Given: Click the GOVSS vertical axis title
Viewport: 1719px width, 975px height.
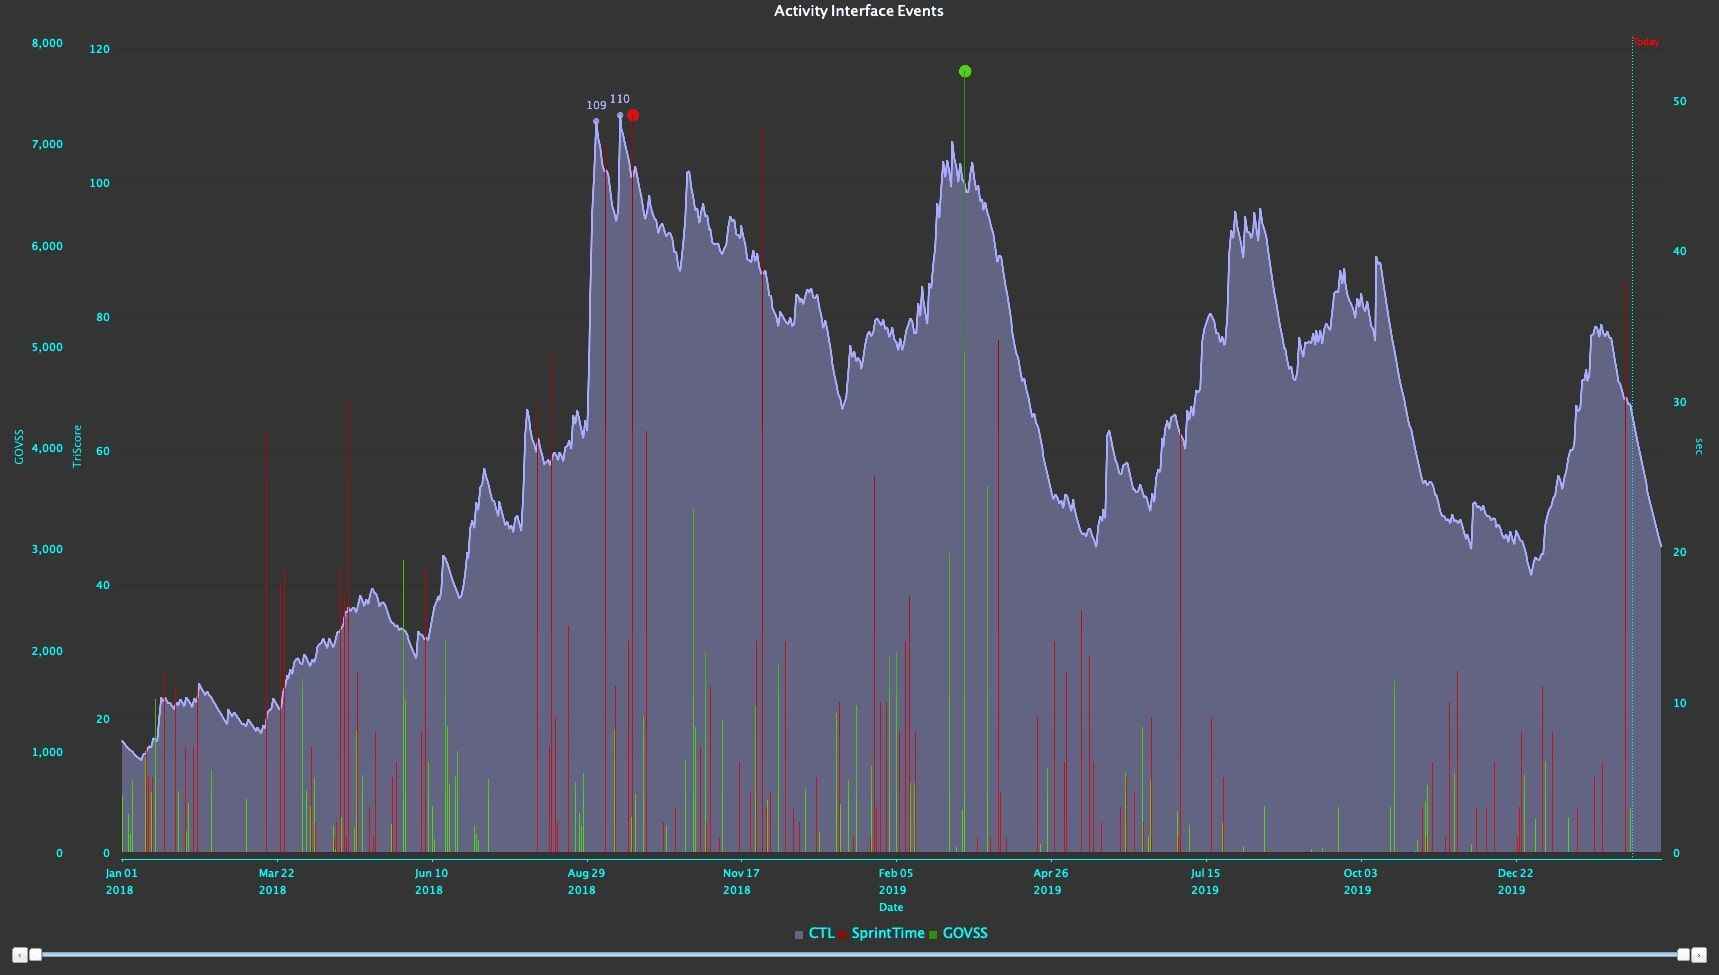Looking at the screenshot, I should 19,447.
